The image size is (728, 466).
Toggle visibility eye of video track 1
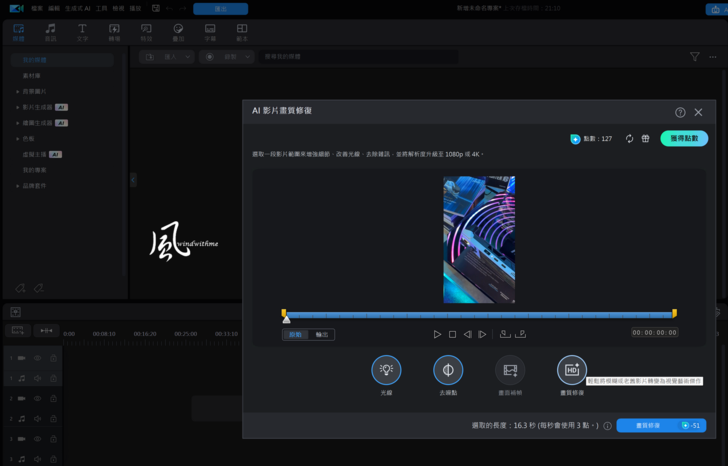(38, 358)
